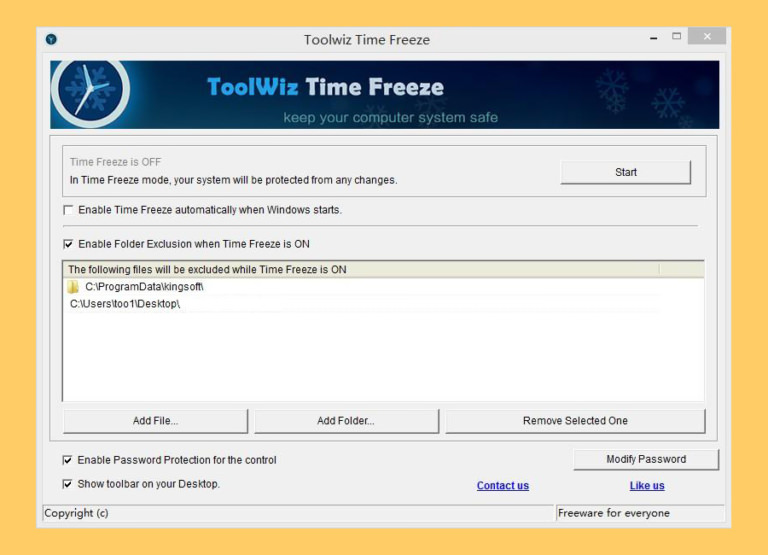Screen dimensions: 768x555
Task: Uncheck Show toolbar on your Desktop
Action: click(67, 484)
